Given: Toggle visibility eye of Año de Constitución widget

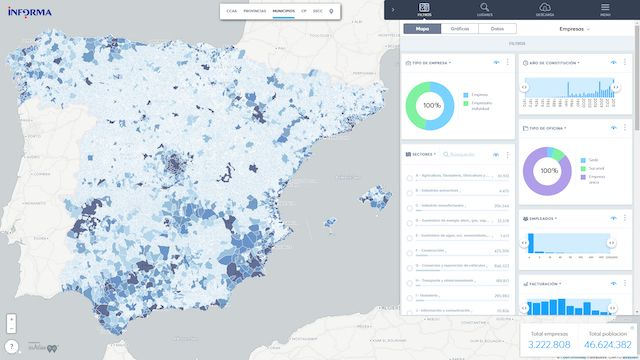Looking at the screenshot, I should point(613,62).
